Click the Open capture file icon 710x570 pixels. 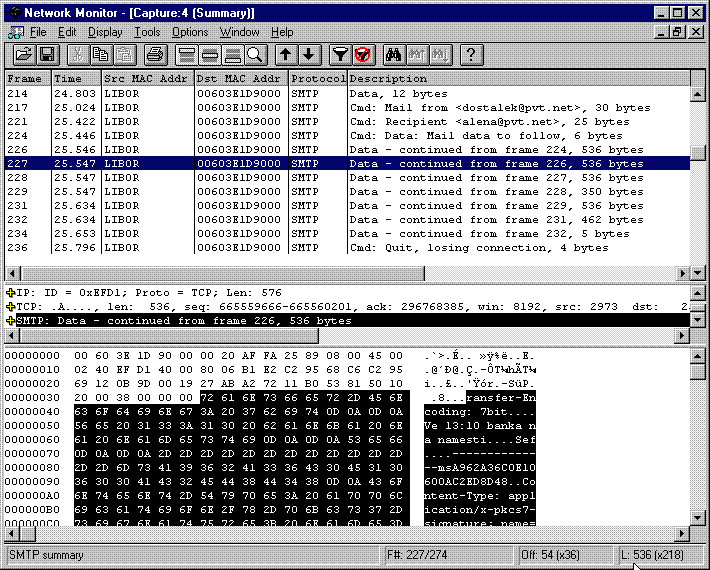(x=23, y=54)
